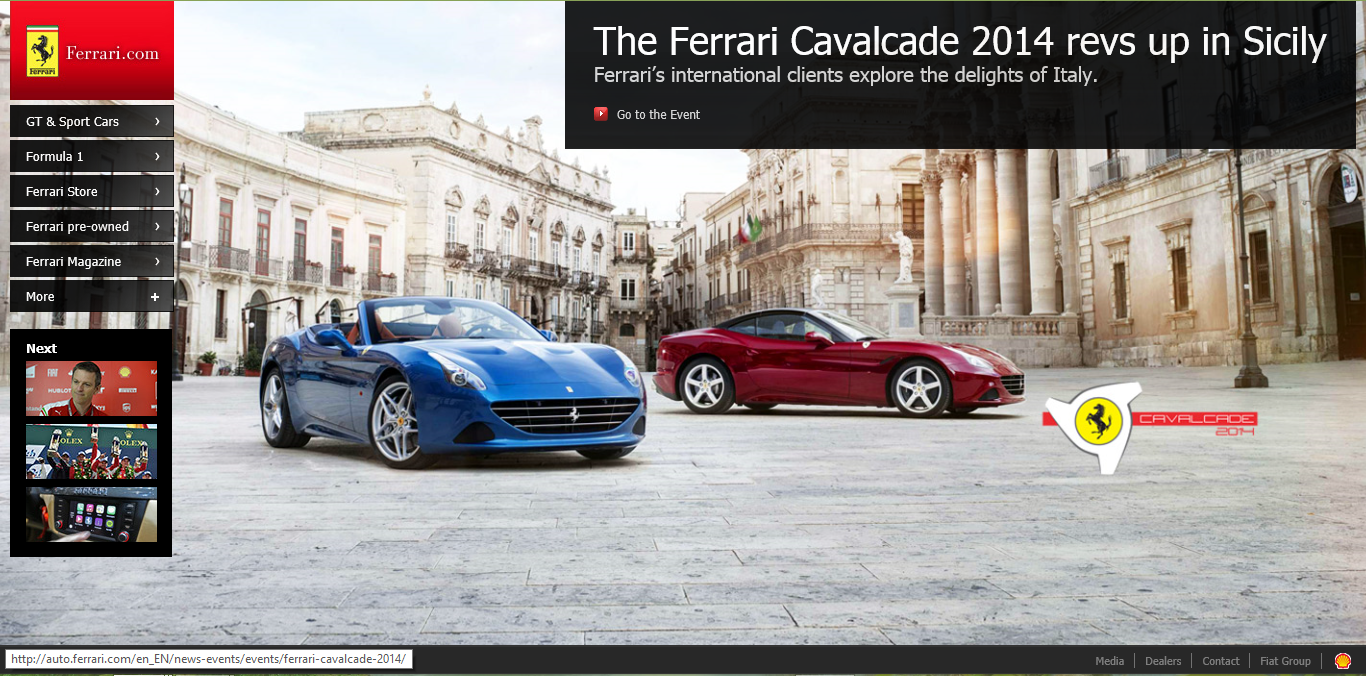
Task: Follow the Go to the Event link
Action: (x=658, y=115)
